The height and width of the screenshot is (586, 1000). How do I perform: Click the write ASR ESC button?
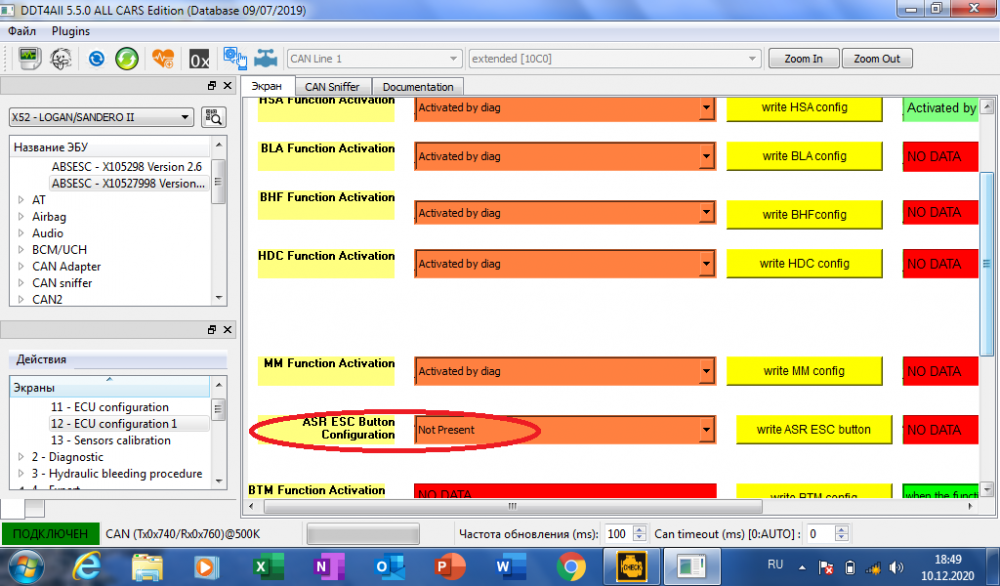[814, 430]
